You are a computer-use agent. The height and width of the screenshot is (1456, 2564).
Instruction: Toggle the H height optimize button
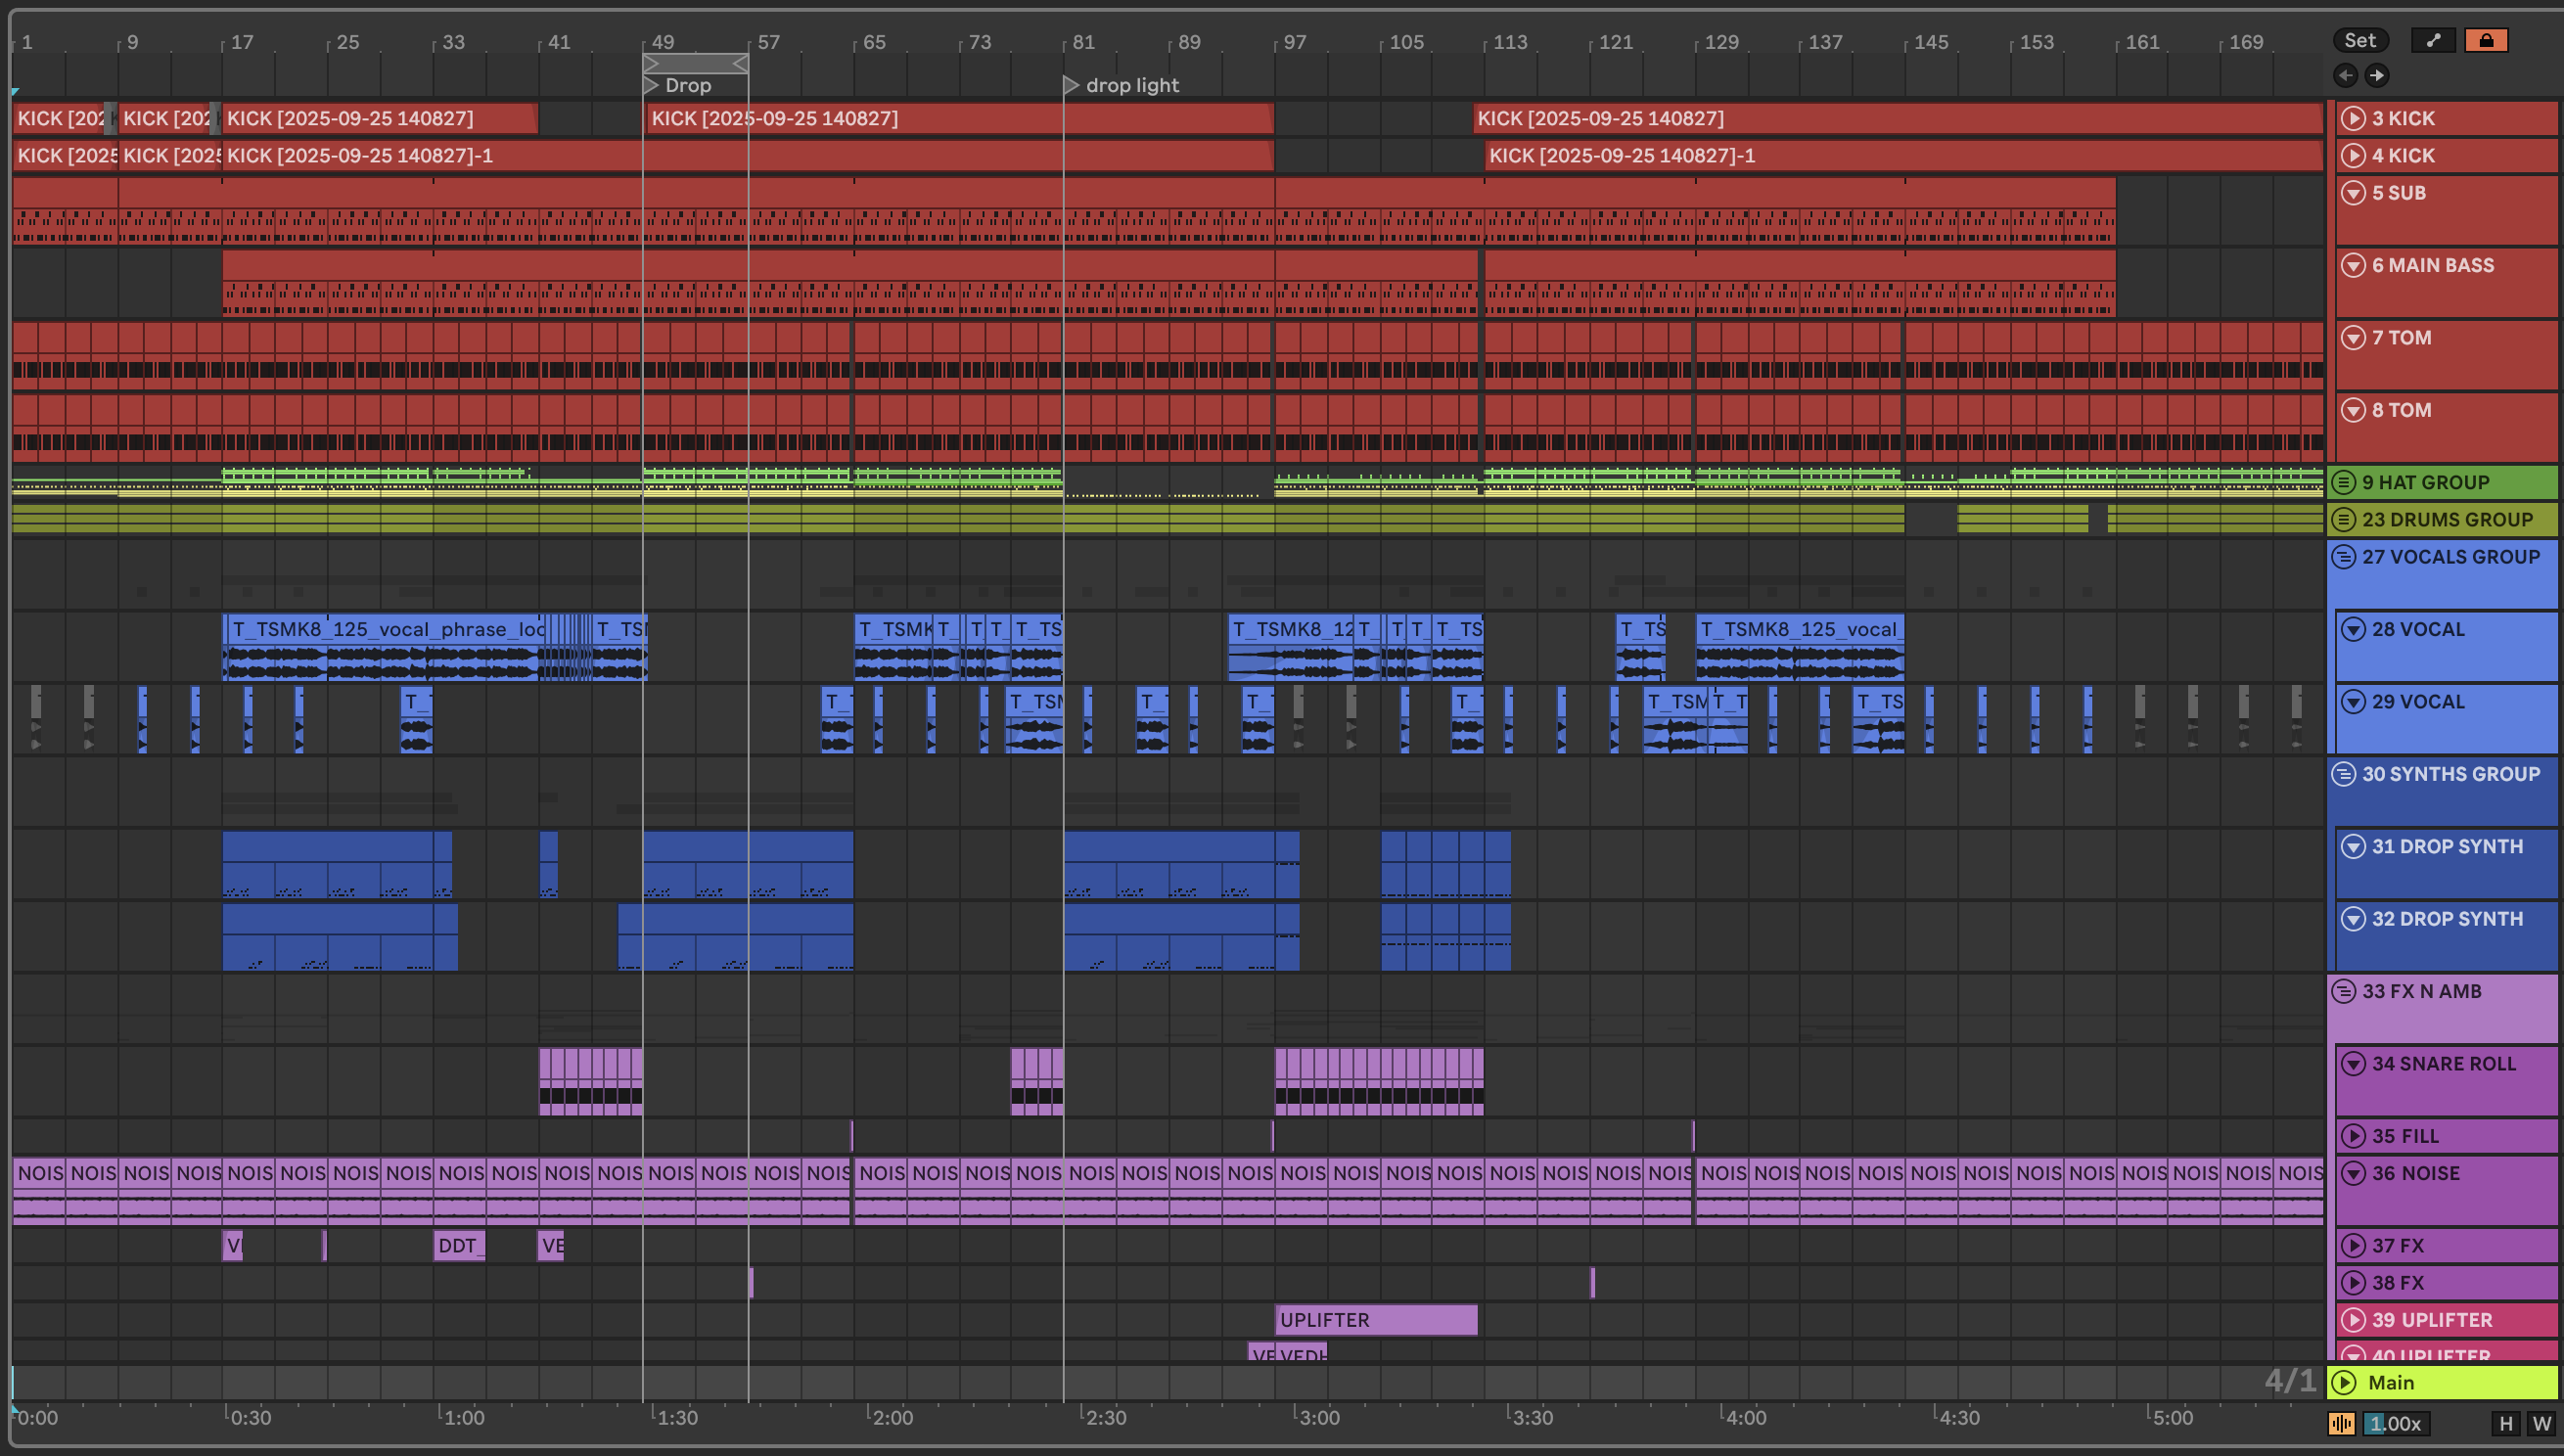coord(2506,1423)
